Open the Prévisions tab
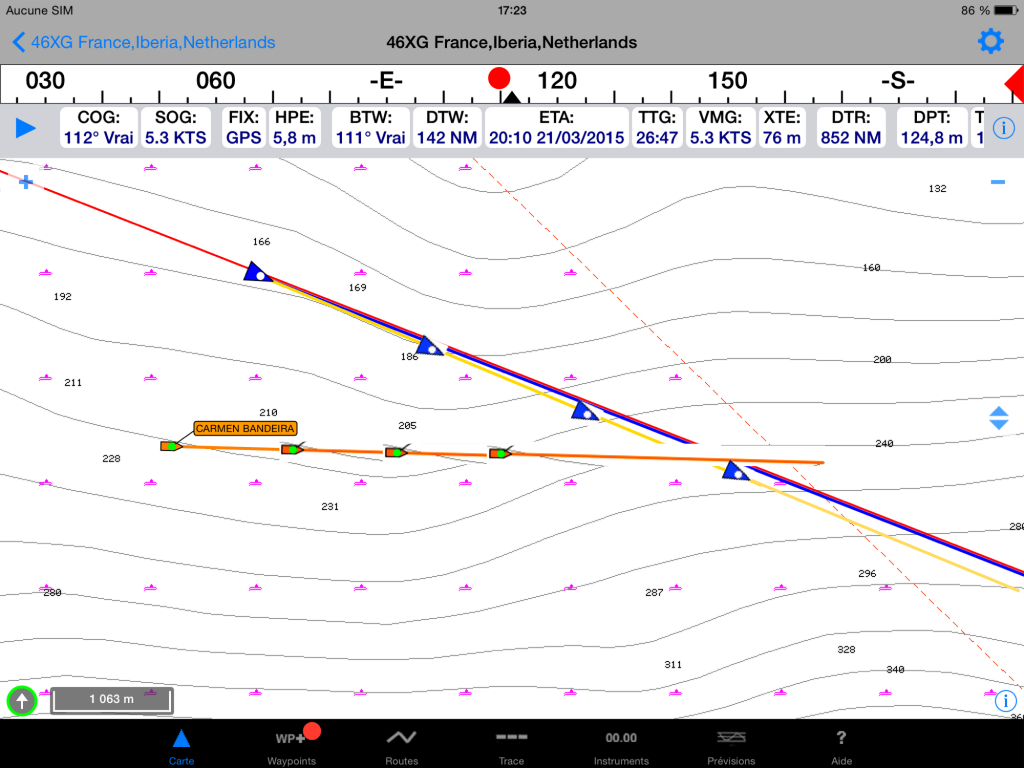 click(x=731, y=746)
